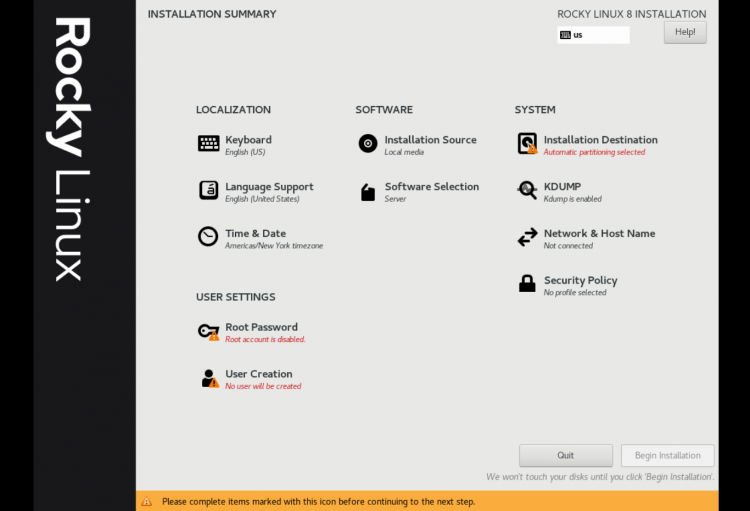Open Installation Destination label text
This screenshot has height=511, width=750.
600,140
